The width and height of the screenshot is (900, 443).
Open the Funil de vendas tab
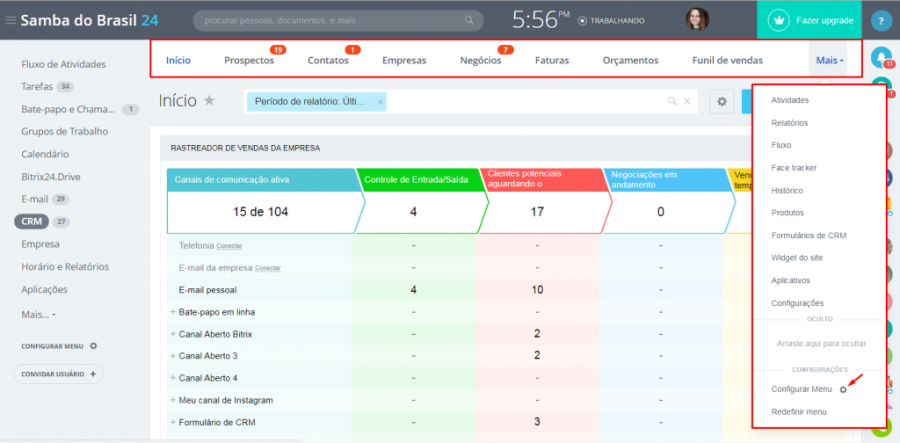pos(727,60)
